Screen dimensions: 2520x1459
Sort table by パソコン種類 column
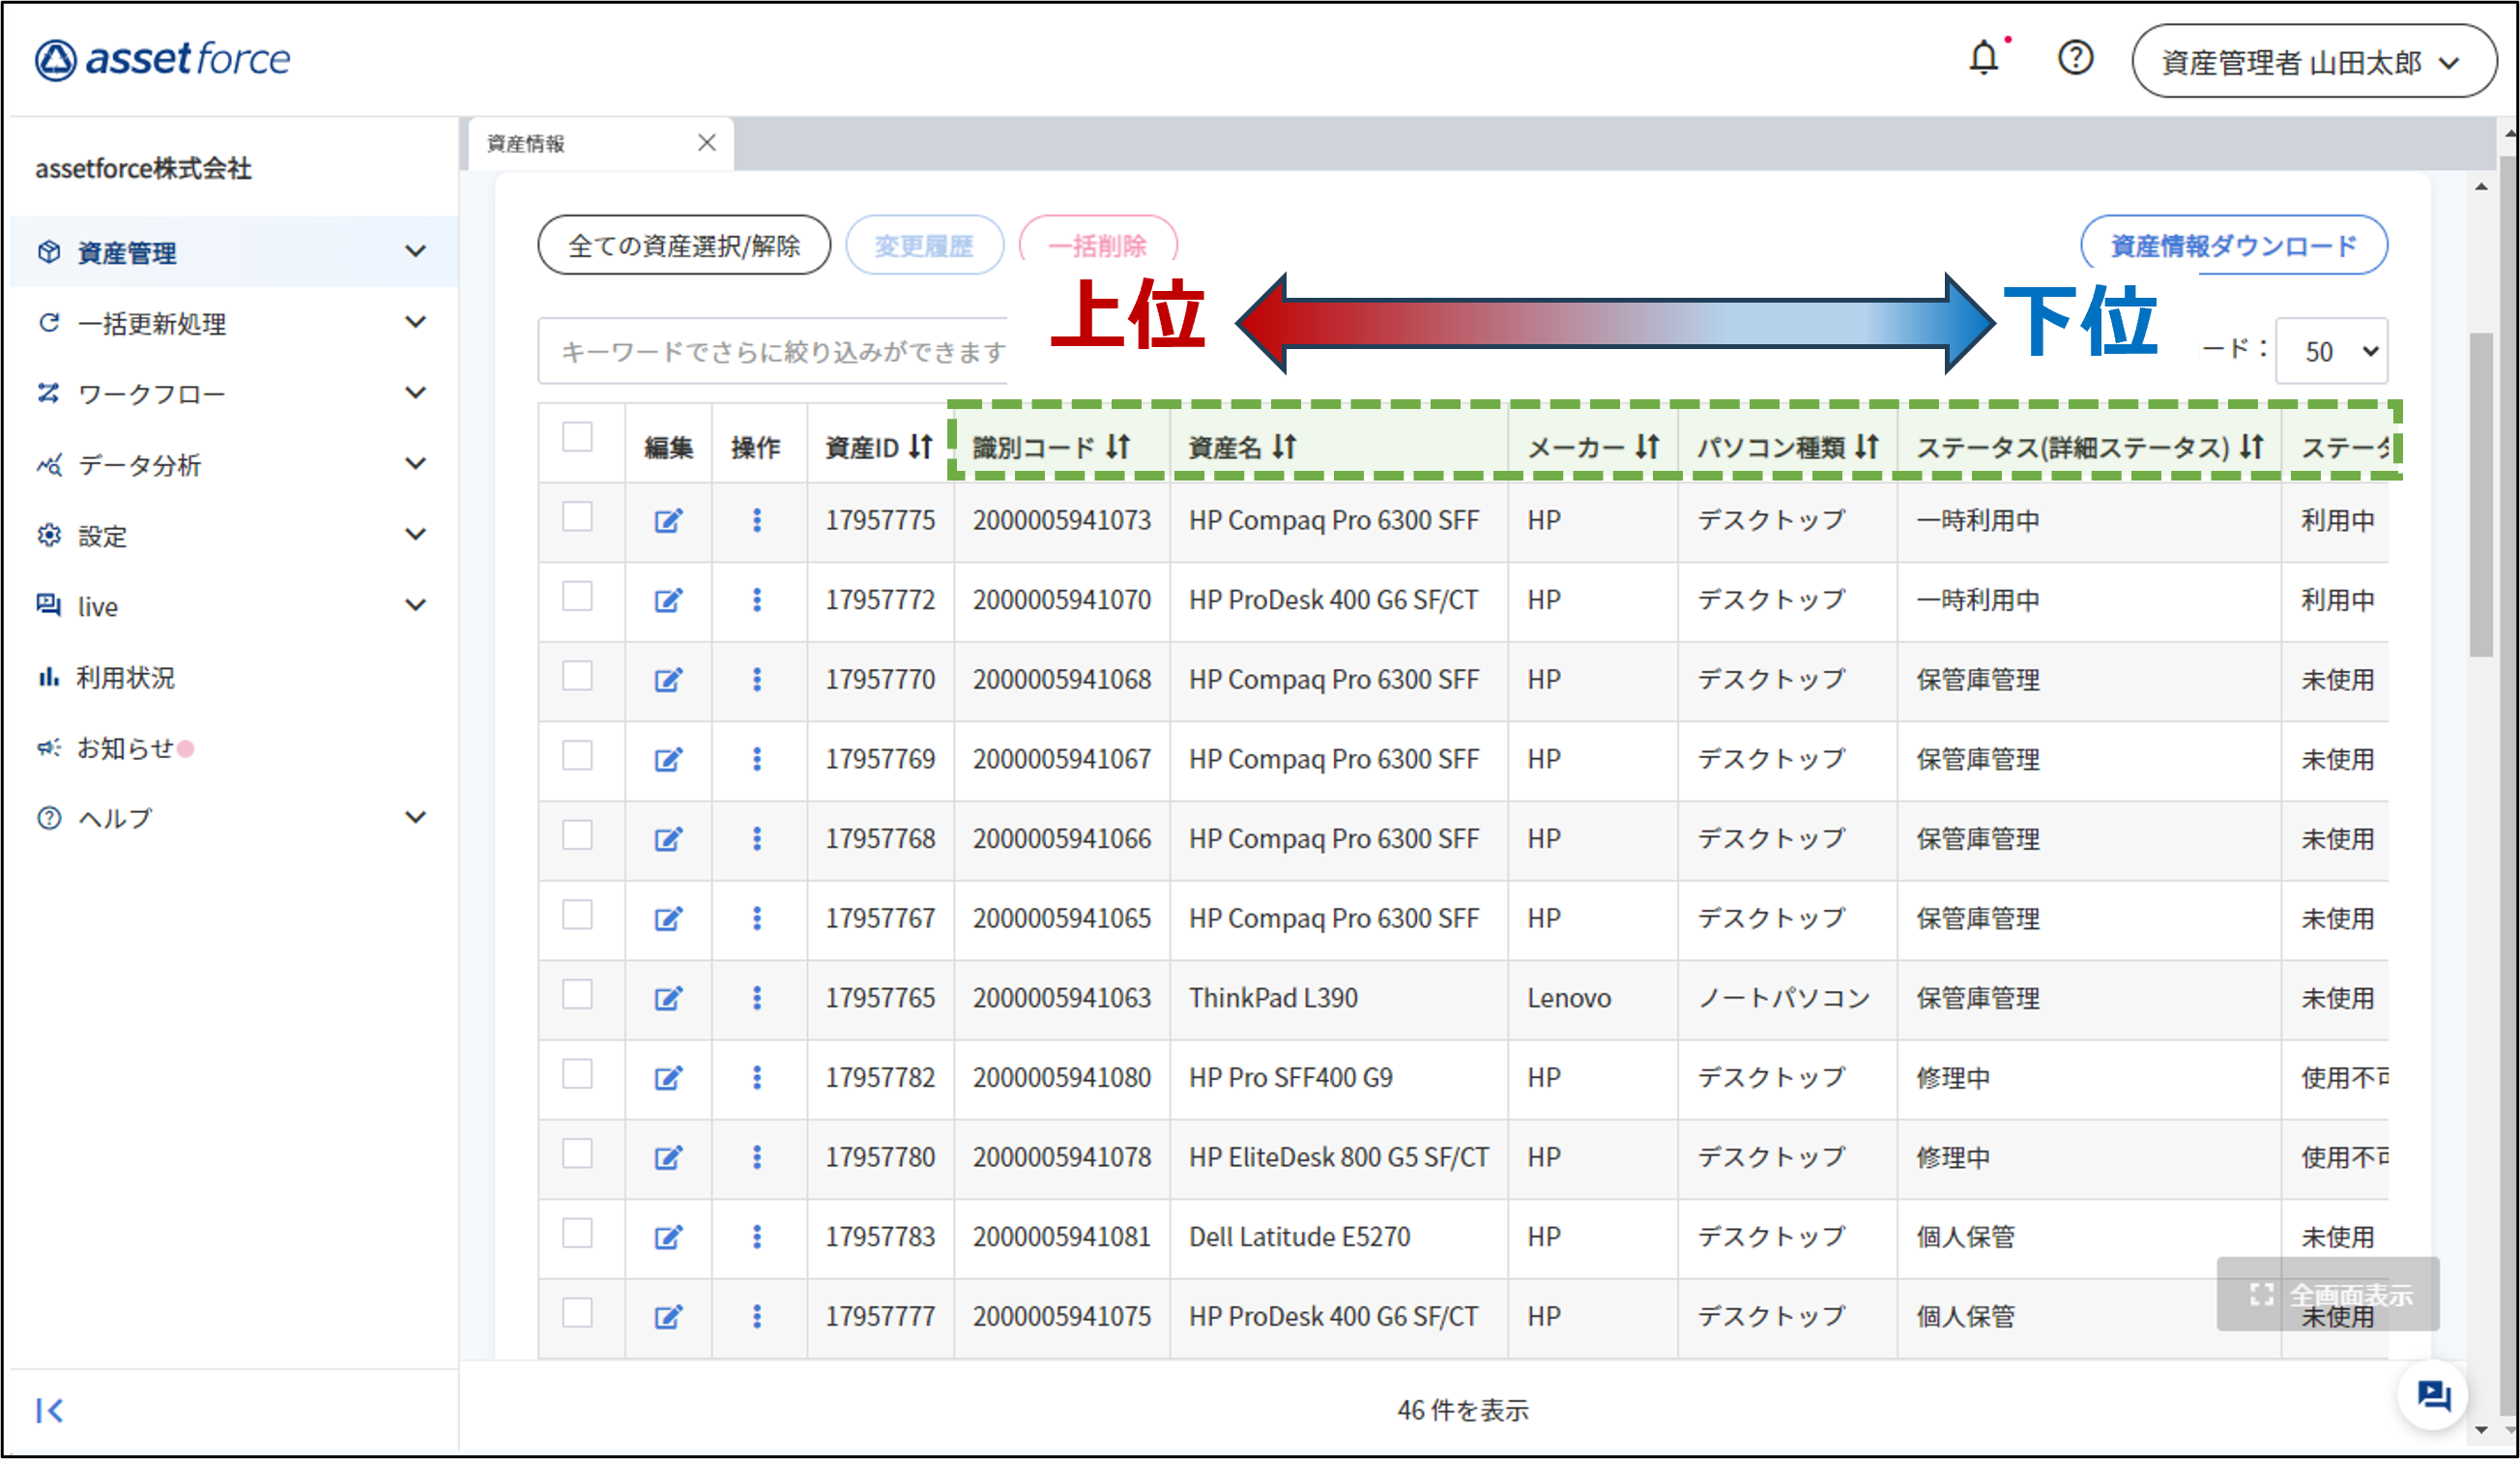1866,447
